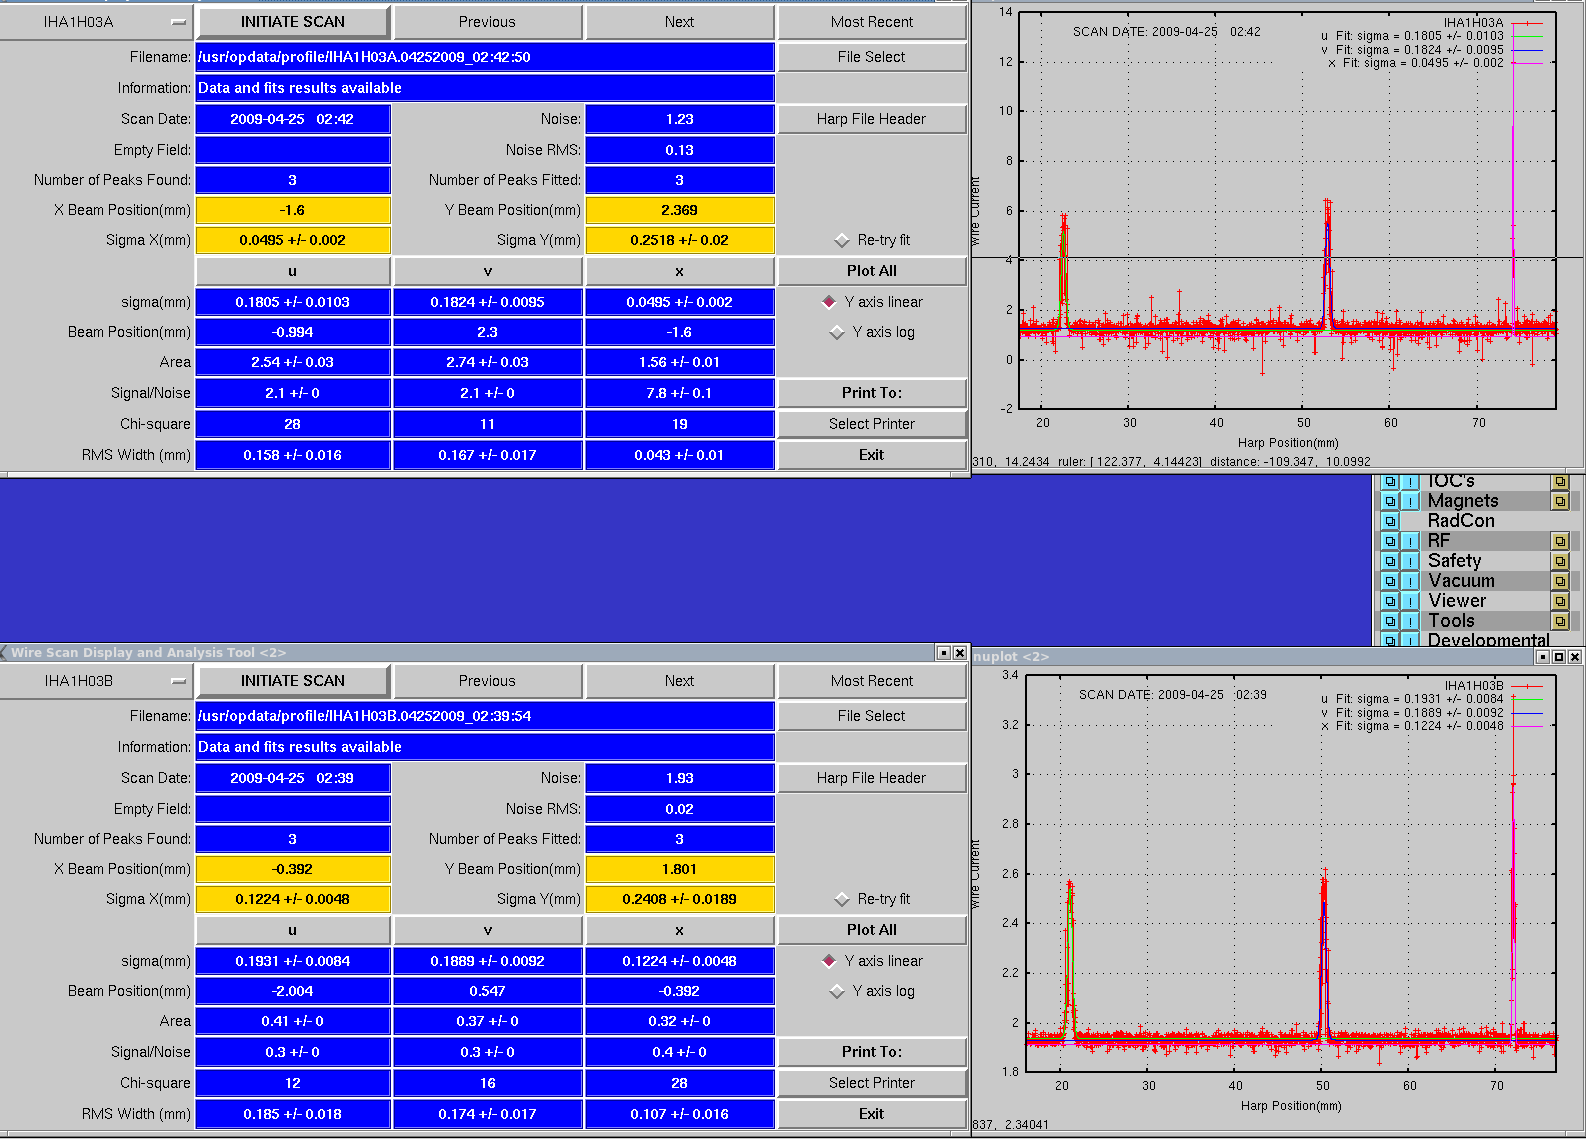Screen dimensions: 1586x1139
Task: Select Y axis linear in the IHA1H03A panel
Action: tap(829, 302)
